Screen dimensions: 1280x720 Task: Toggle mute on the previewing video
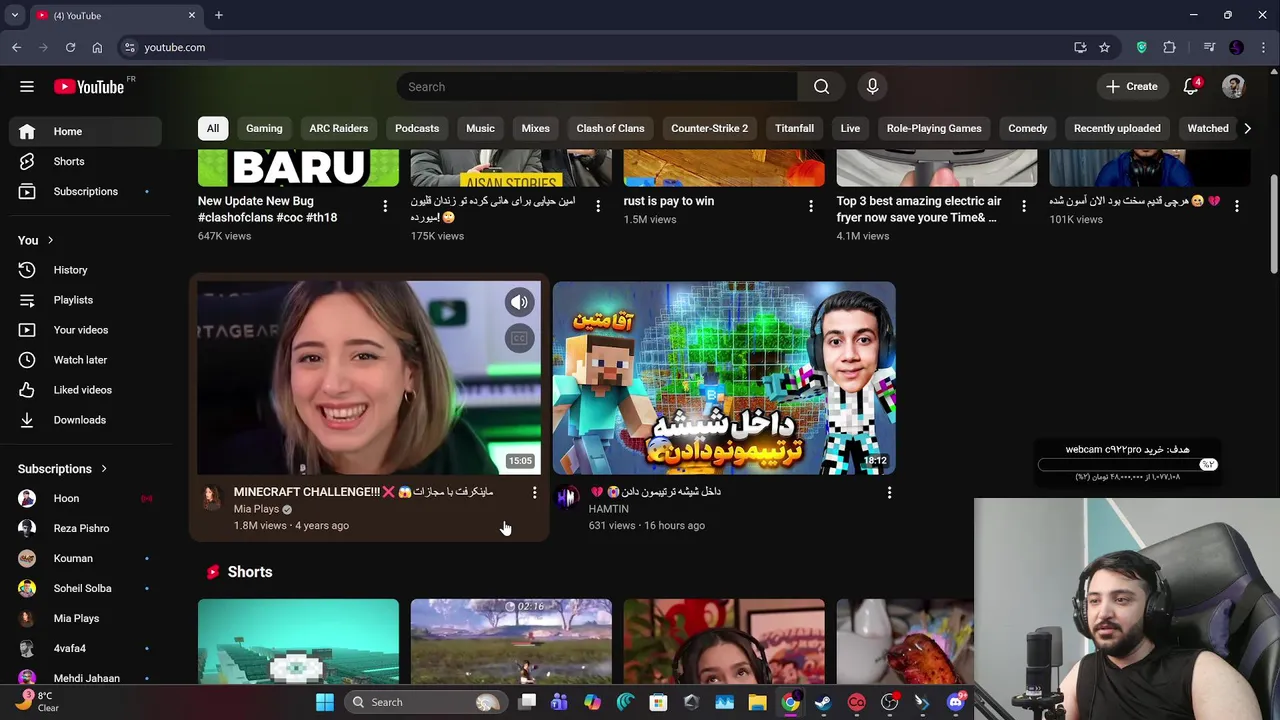[519, 302]
